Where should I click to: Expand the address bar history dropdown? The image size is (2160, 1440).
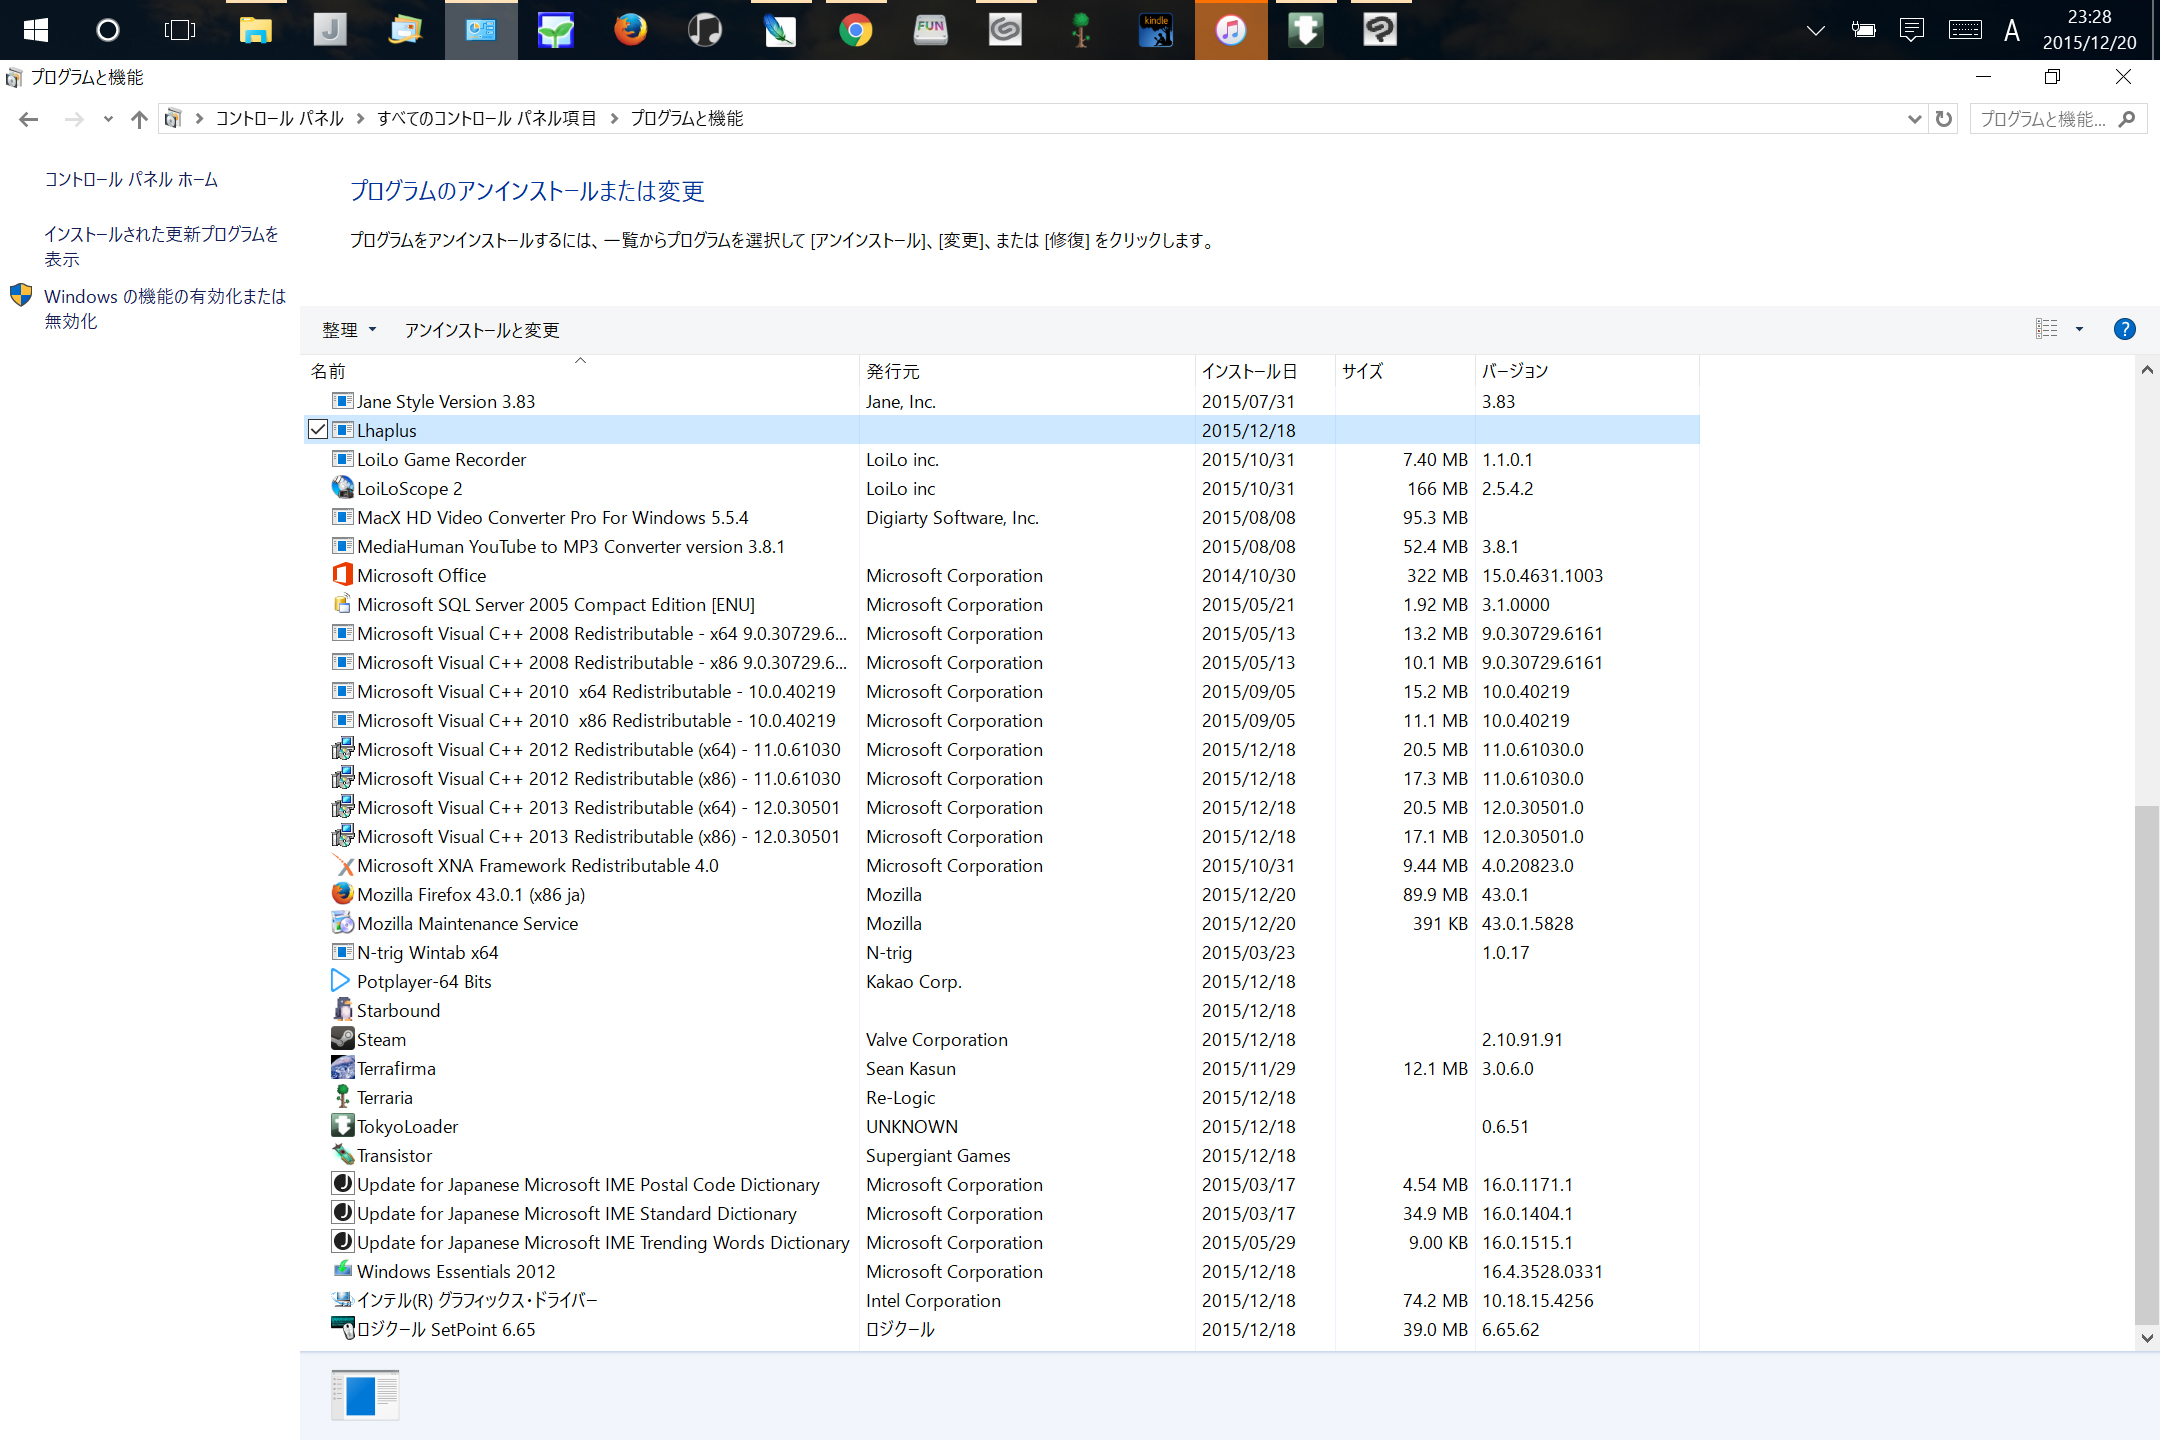[1914, 119]
